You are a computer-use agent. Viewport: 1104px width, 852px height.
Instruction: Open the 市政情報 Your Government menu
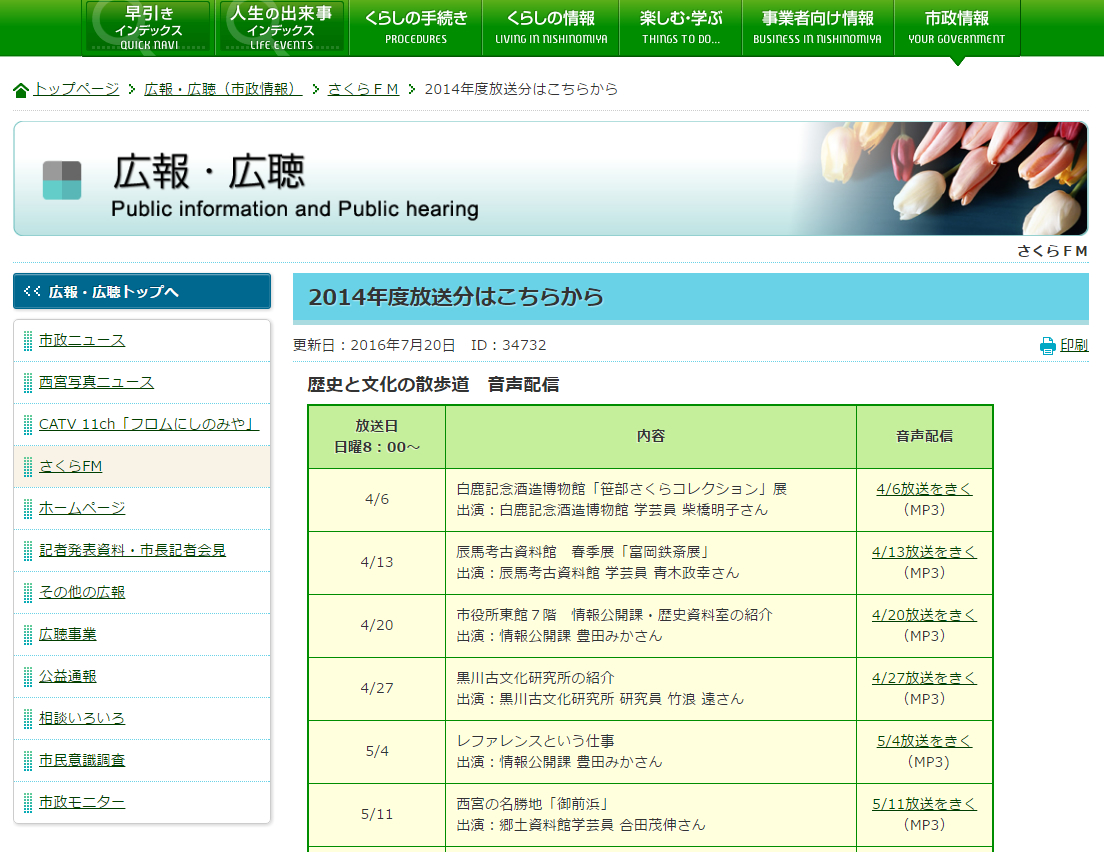[959, 26]
